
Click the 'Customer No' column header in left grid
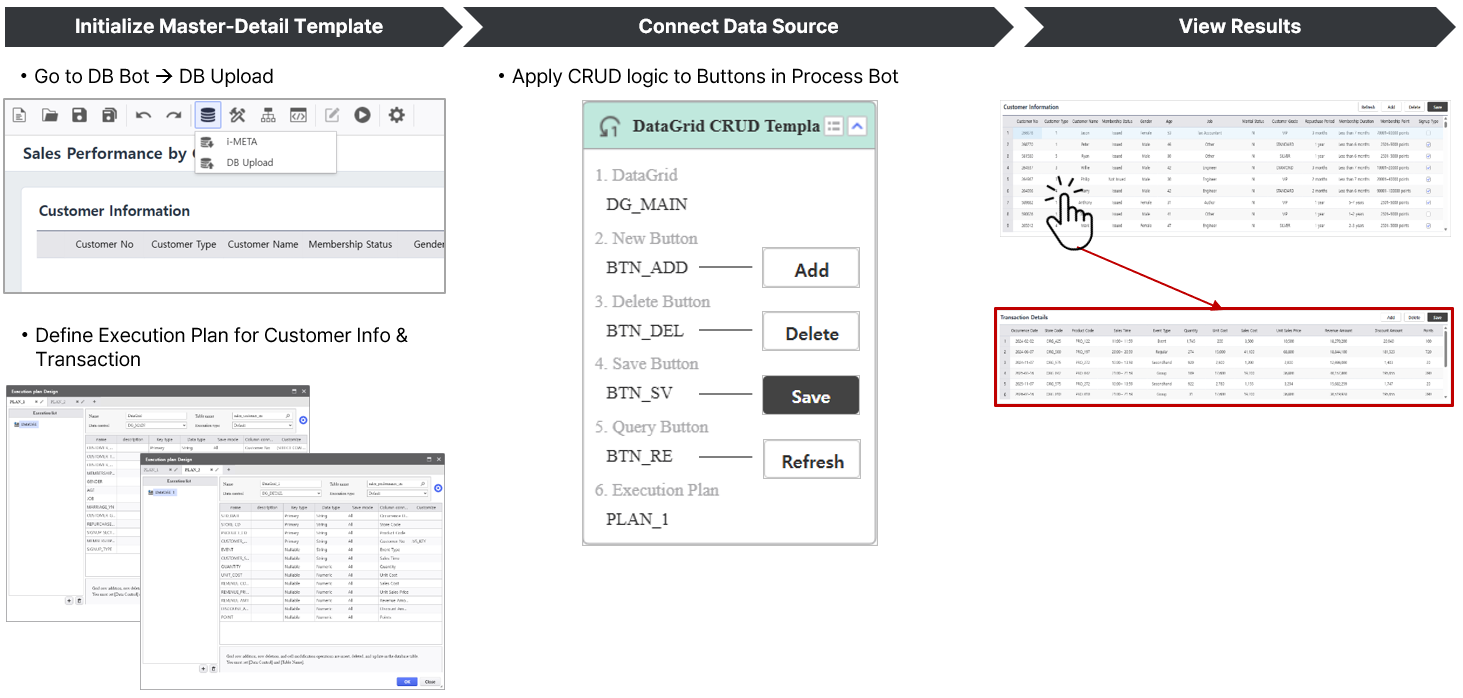pyautogui.click(x=104, y=244)
